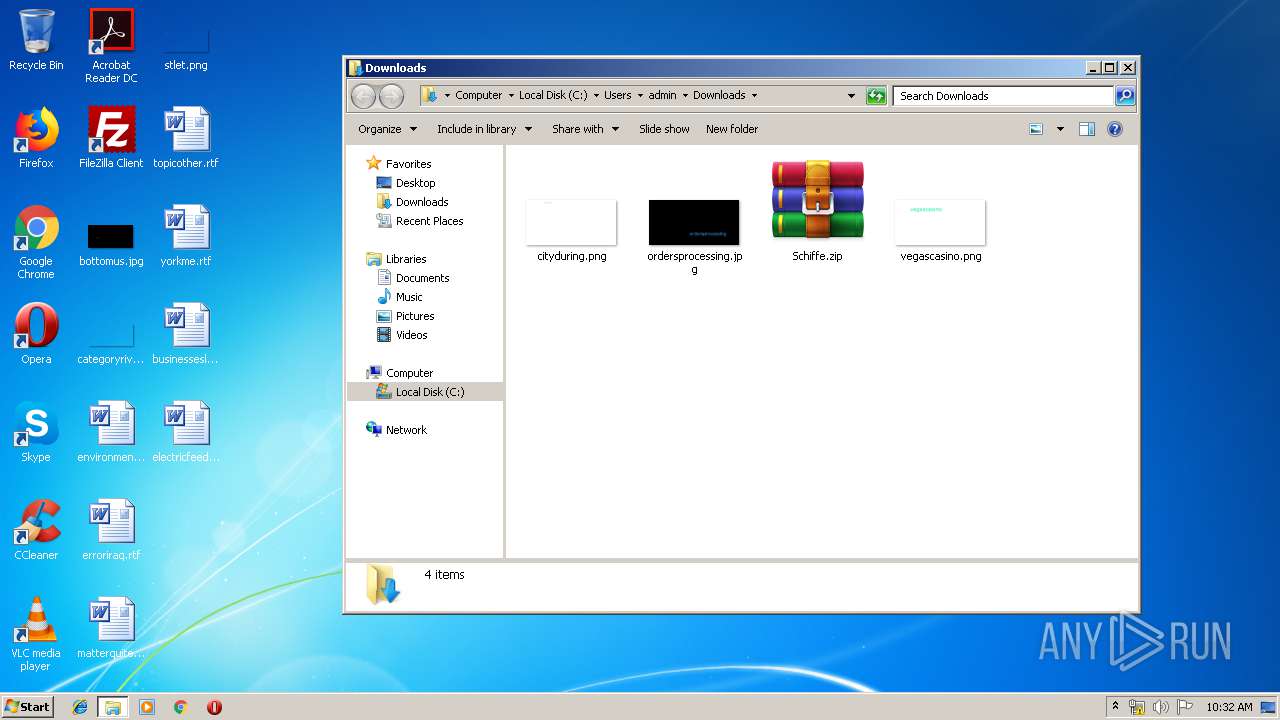Image resolution: width=1280 pixels, height=720 pixels.
Task: Show hidden system tray icons
Action: [x=1116, y=707]
